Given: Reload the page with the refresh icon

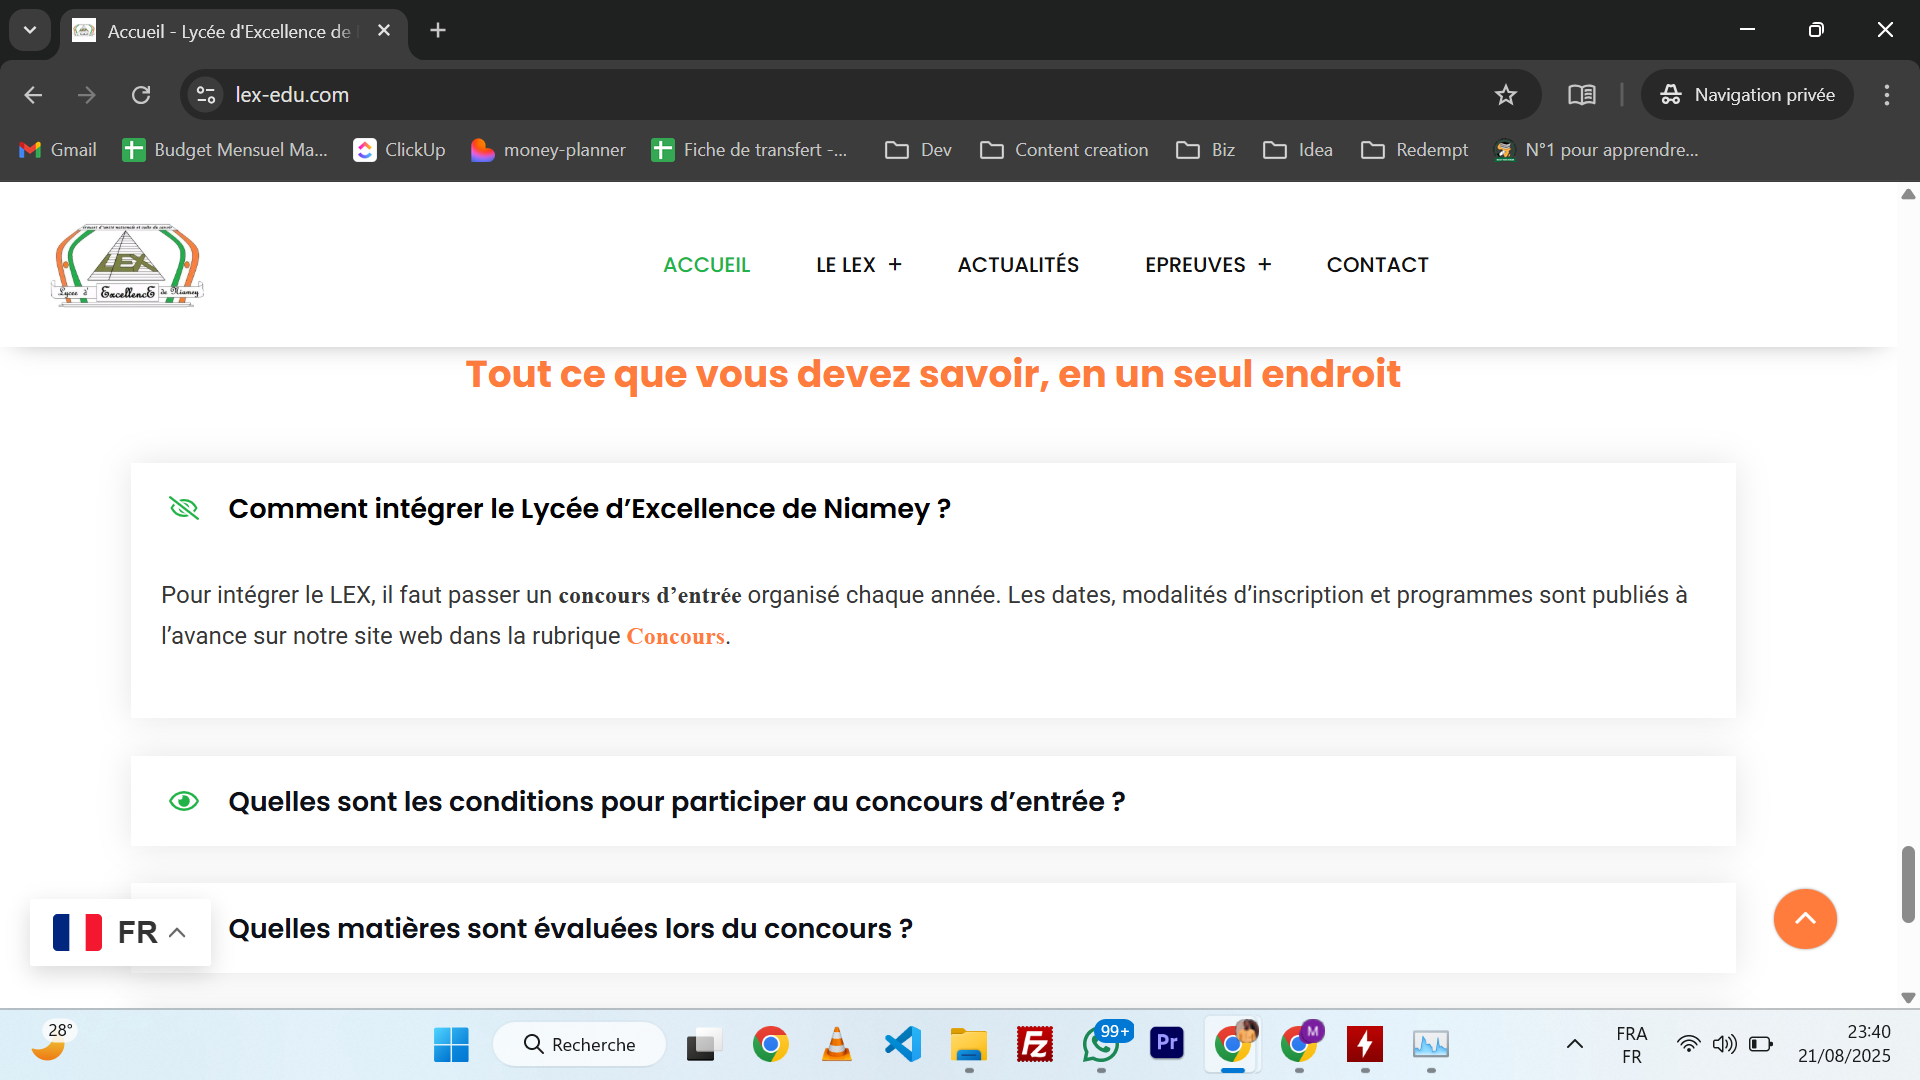Looking at the screenshot, I should pyautogui.click(x=141, y=95).
